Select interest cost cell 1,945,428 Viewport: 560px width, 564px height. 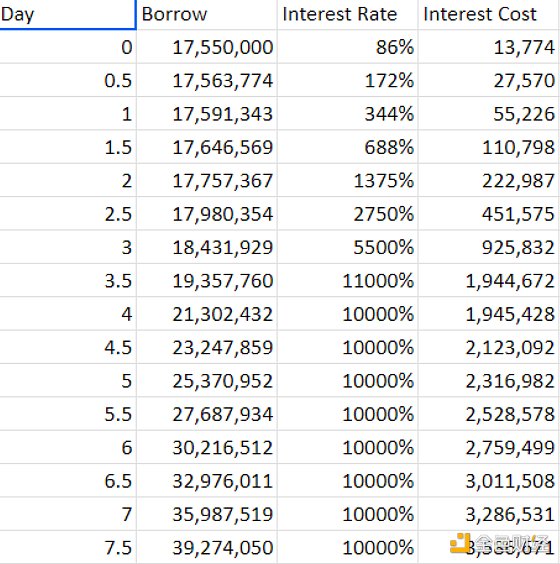pyautogui.click(x=488, y=314)
